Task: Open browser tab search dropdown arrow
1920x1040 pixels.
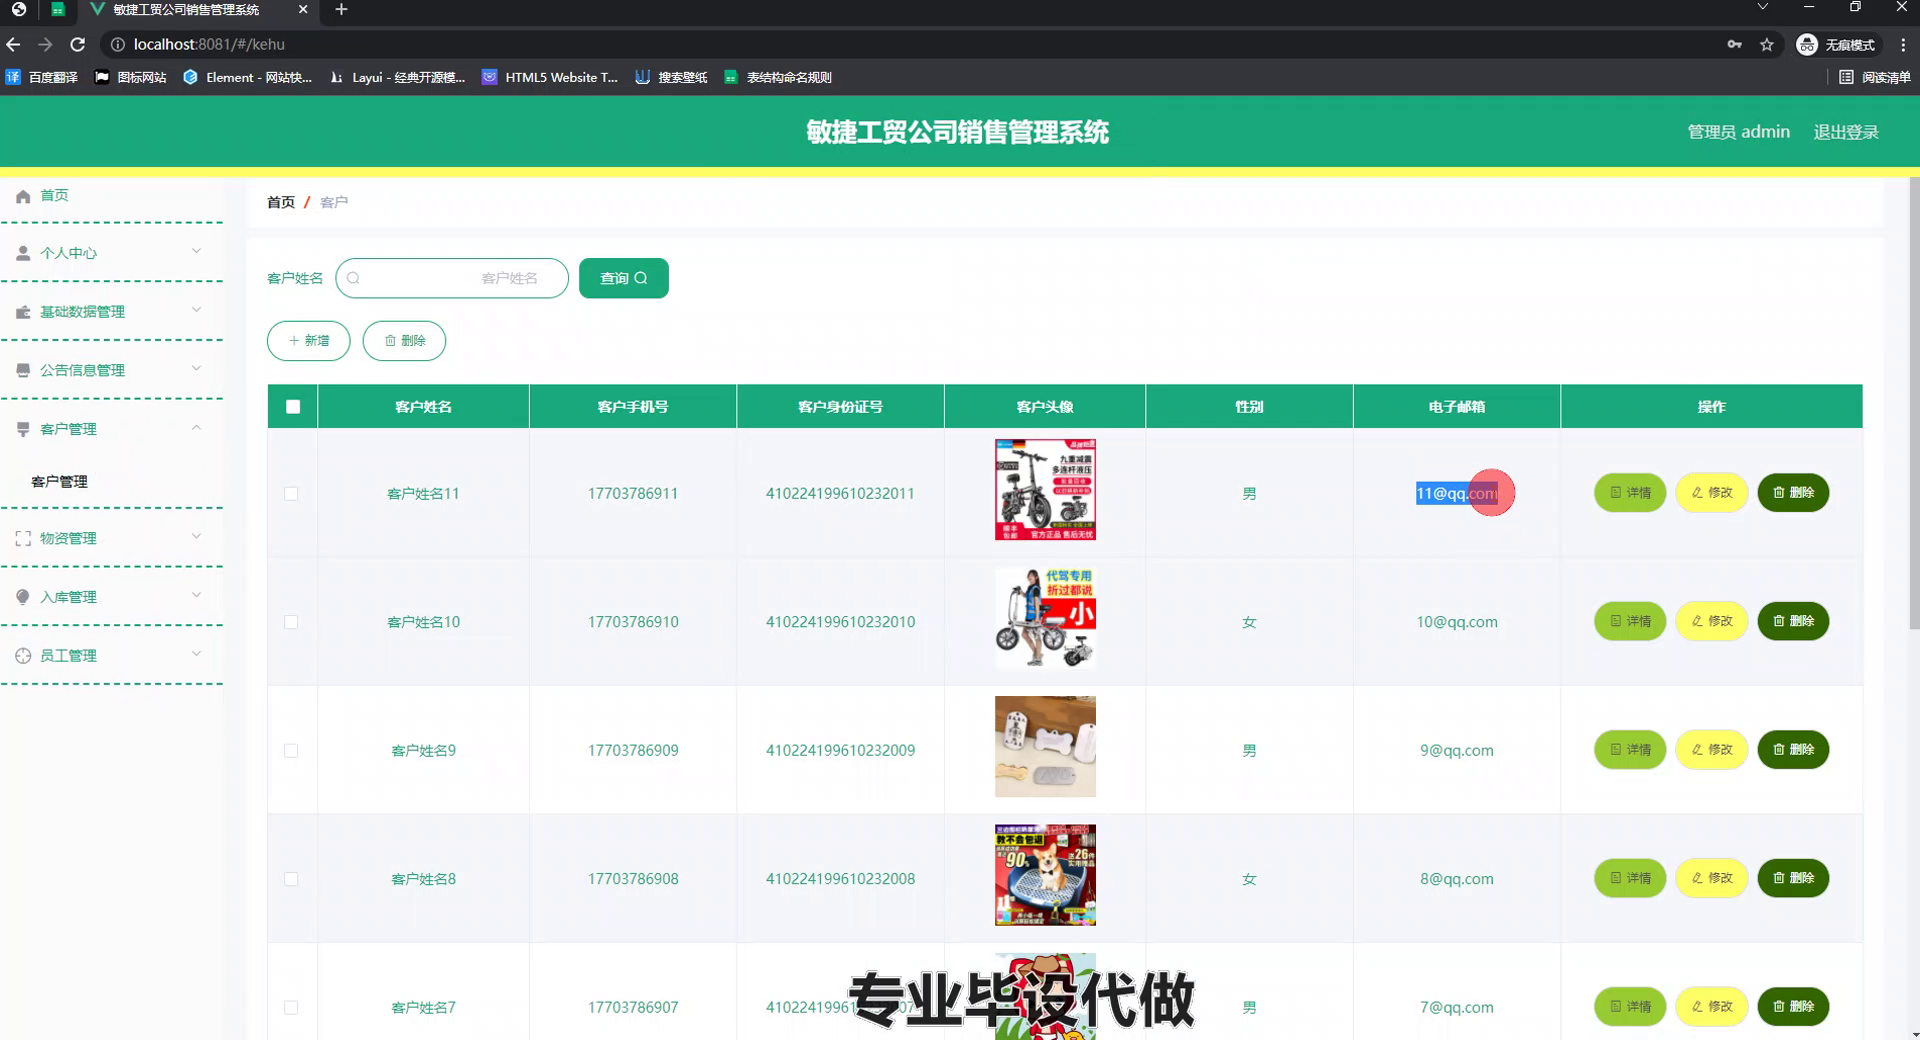Action: [x=1763, y=7]
